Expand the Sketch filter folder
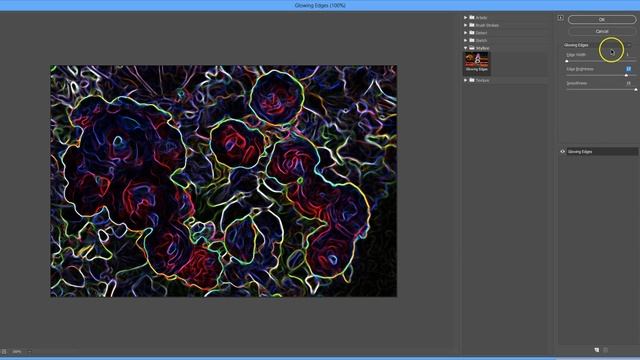Screen dimensions: 640x360 pyautogui.click(x=465, y=40)
